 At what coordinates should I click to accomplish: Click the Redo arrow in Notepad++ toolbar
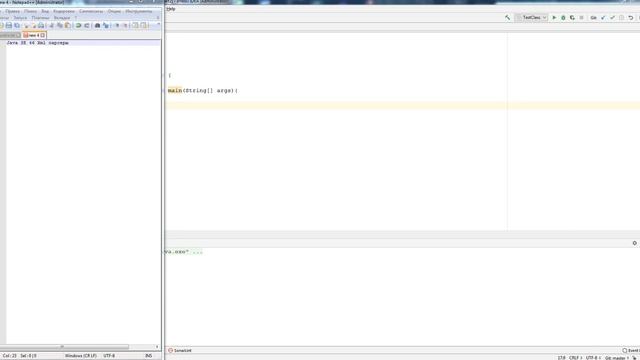point(87,25)
